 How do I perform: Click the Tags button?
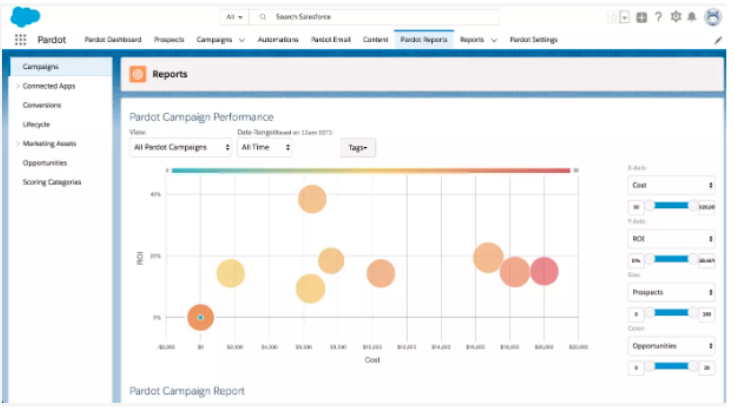point(358,148)
